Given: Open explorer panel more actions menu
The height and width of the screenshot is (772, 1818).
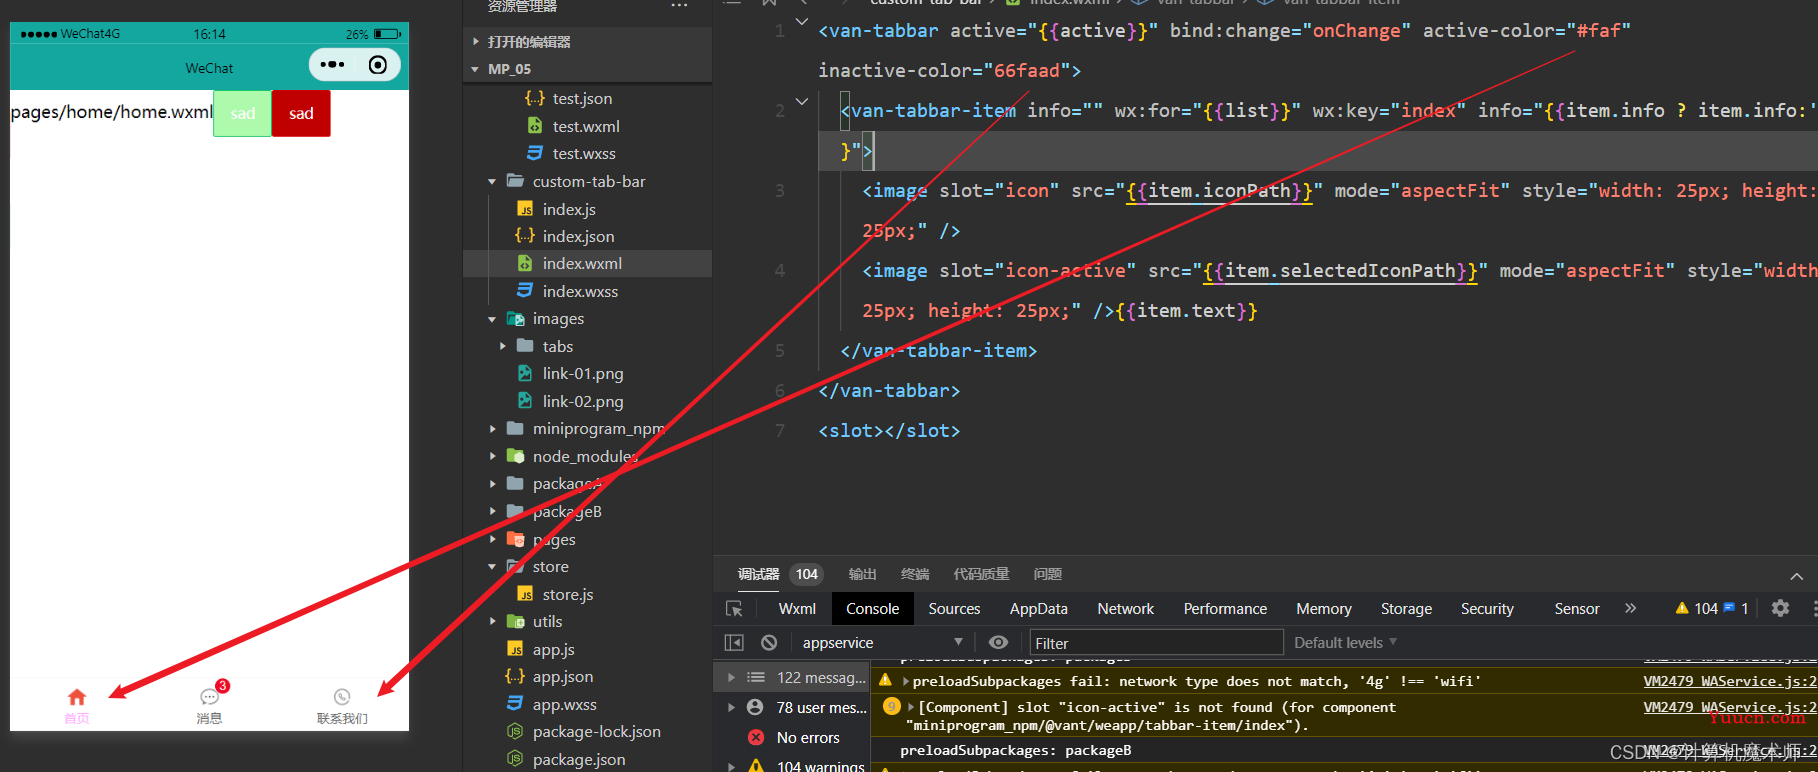Looking at the screenshot, I should [679, 6].
